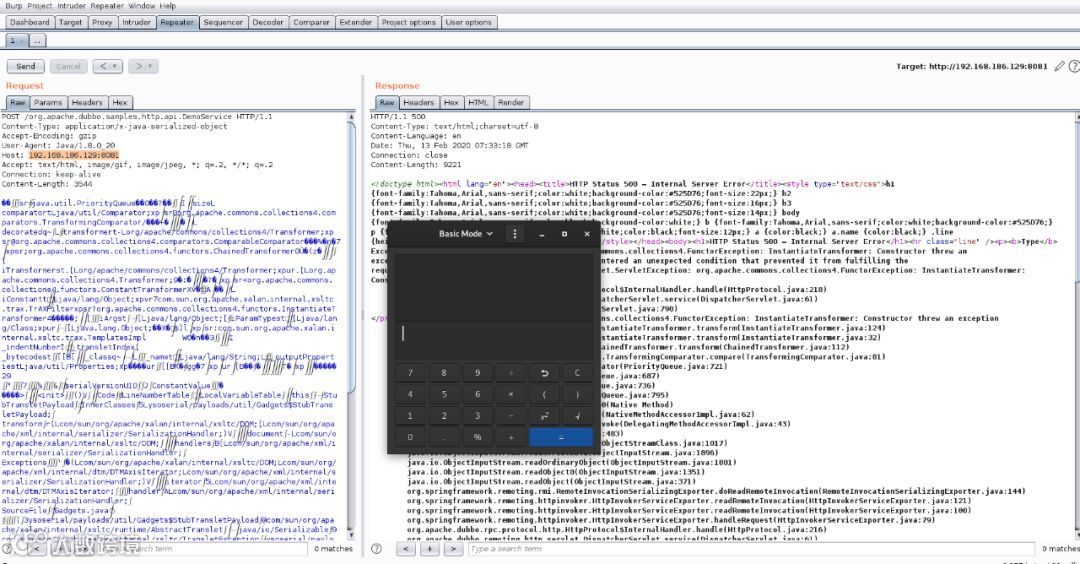This screenshot has height=564, width=1080.
Task: Click the calculator digit 0
Action: (411, 437)
